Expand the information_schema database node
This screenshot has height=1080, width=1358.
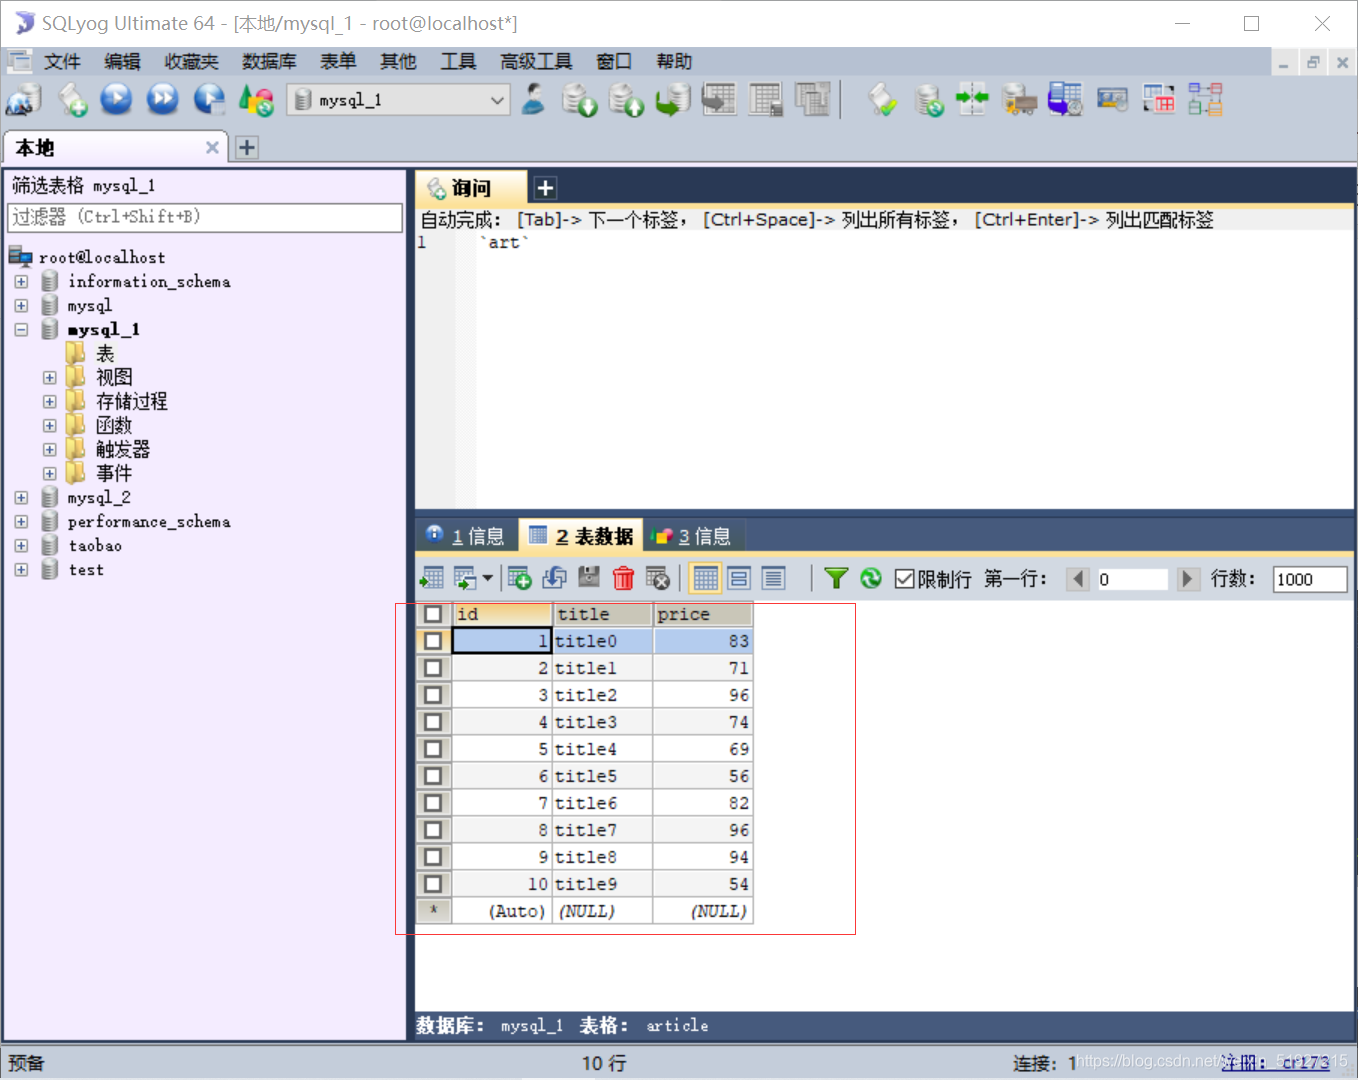click(21, 282)
